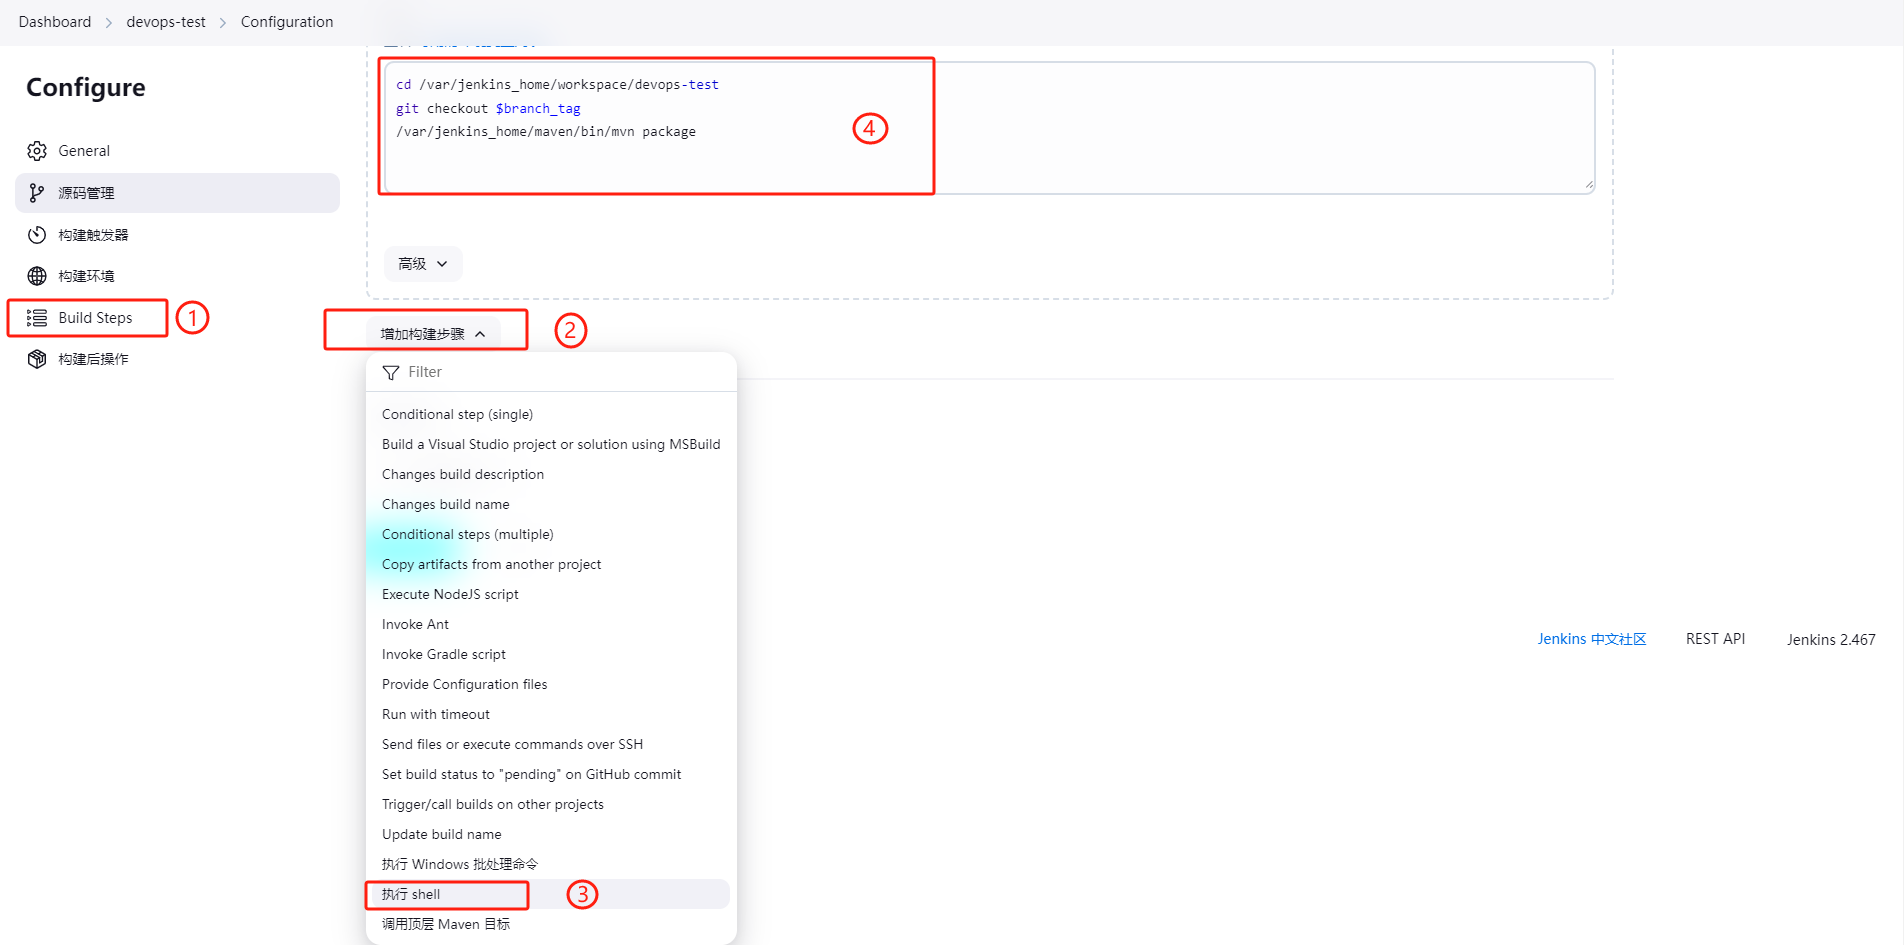Open devops-test breadcrumb link
The height and width of the screenshot is (945, 1904).
166,22
